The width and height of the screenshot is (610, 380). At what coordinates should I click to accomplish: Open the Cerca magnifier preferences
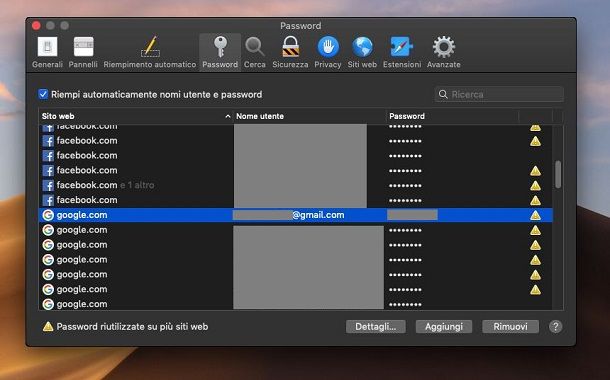[x=254, y=53]
